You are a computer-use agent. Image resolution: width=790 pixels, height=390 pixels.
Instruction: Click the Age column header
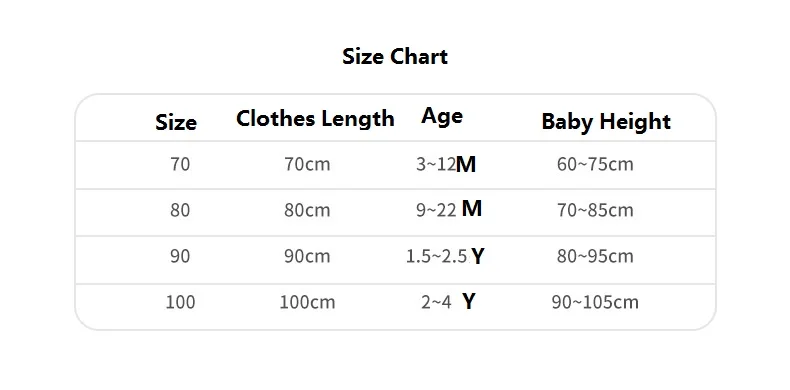click(442, 116)
